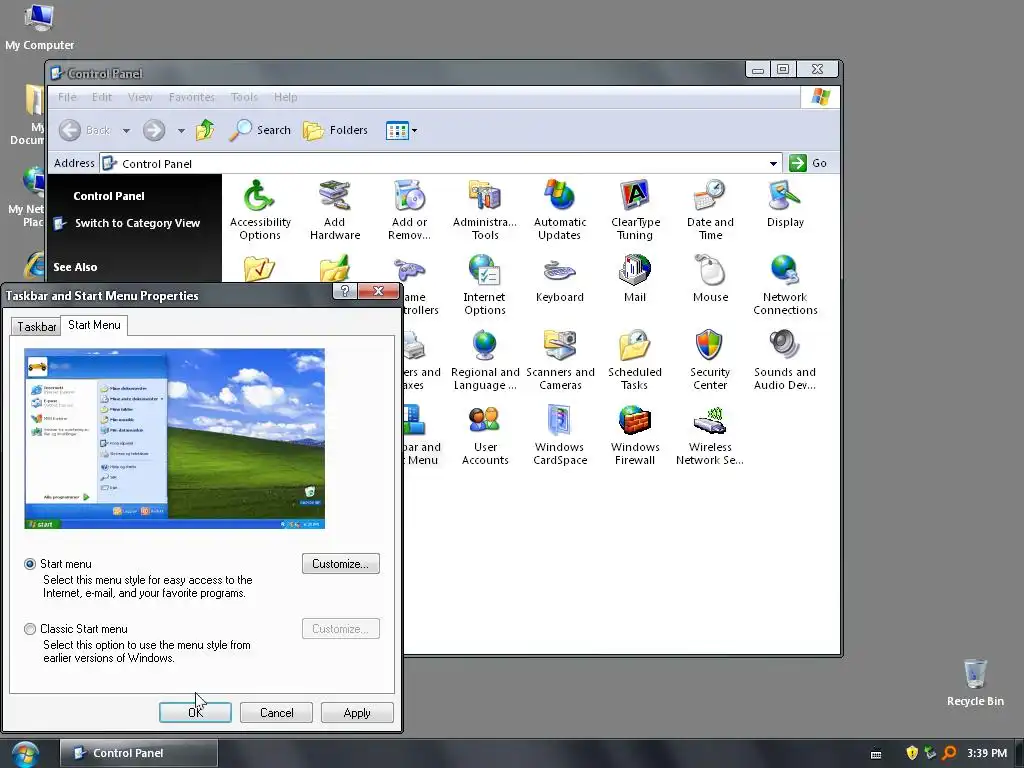
Task: Open Network Connections icon
Action: 785,285
